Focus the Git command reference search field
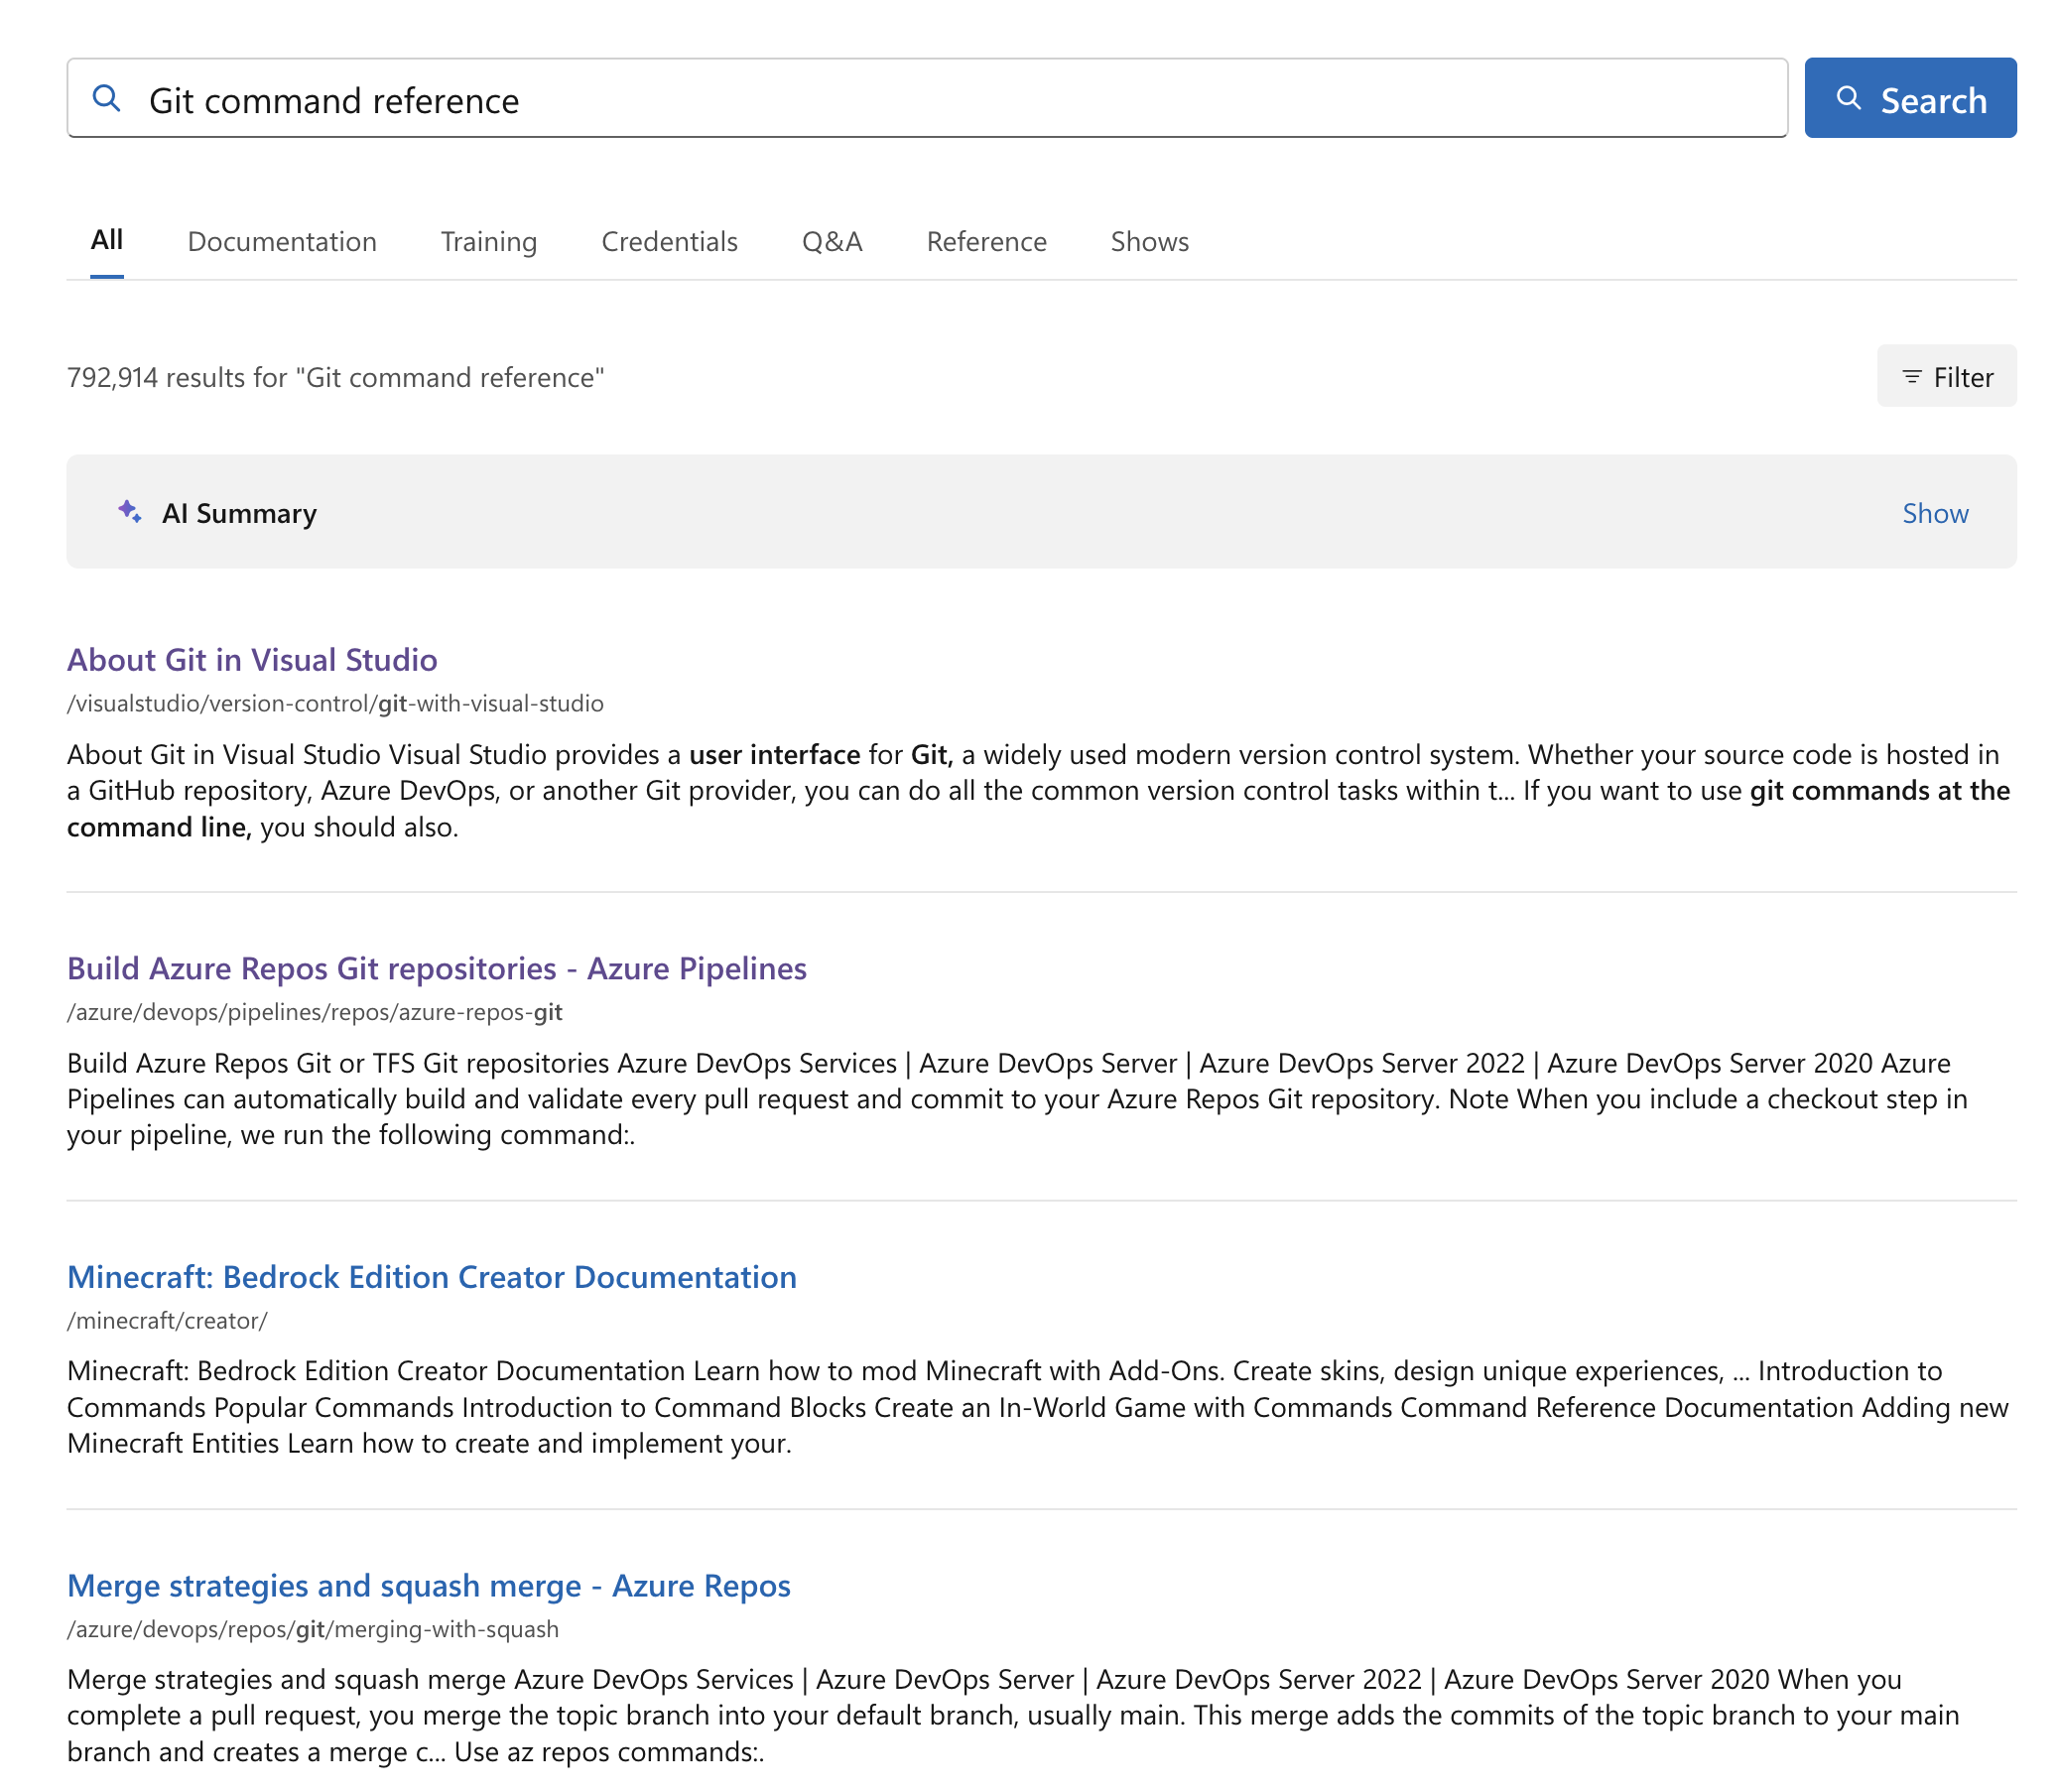The height and width of the screenshot is (1792, 2058). pyautogui.click(x=927, y=98)
